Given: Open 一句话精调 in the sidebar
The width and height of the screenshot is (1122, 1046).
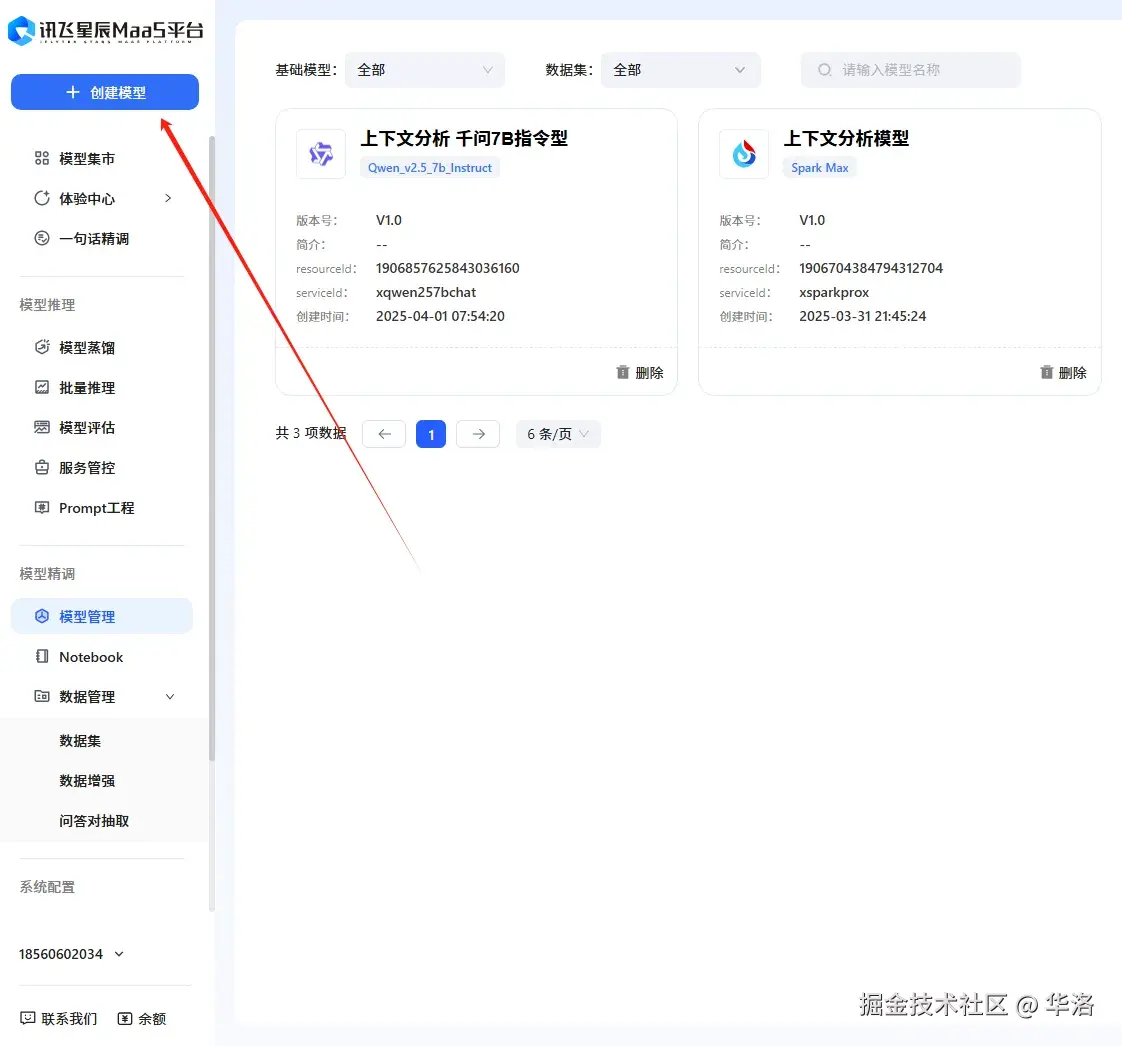Looking at the screenshot, I should [x=94, y=238].
